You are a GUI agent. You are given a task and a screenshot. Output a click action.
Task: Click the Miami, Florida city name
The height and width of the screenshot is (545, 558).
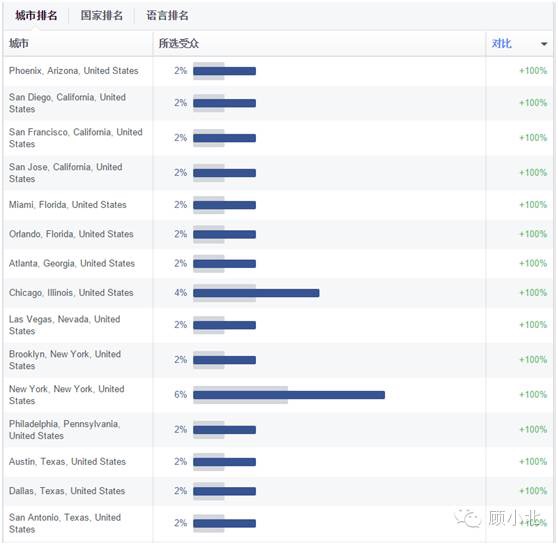click(68, 205)
